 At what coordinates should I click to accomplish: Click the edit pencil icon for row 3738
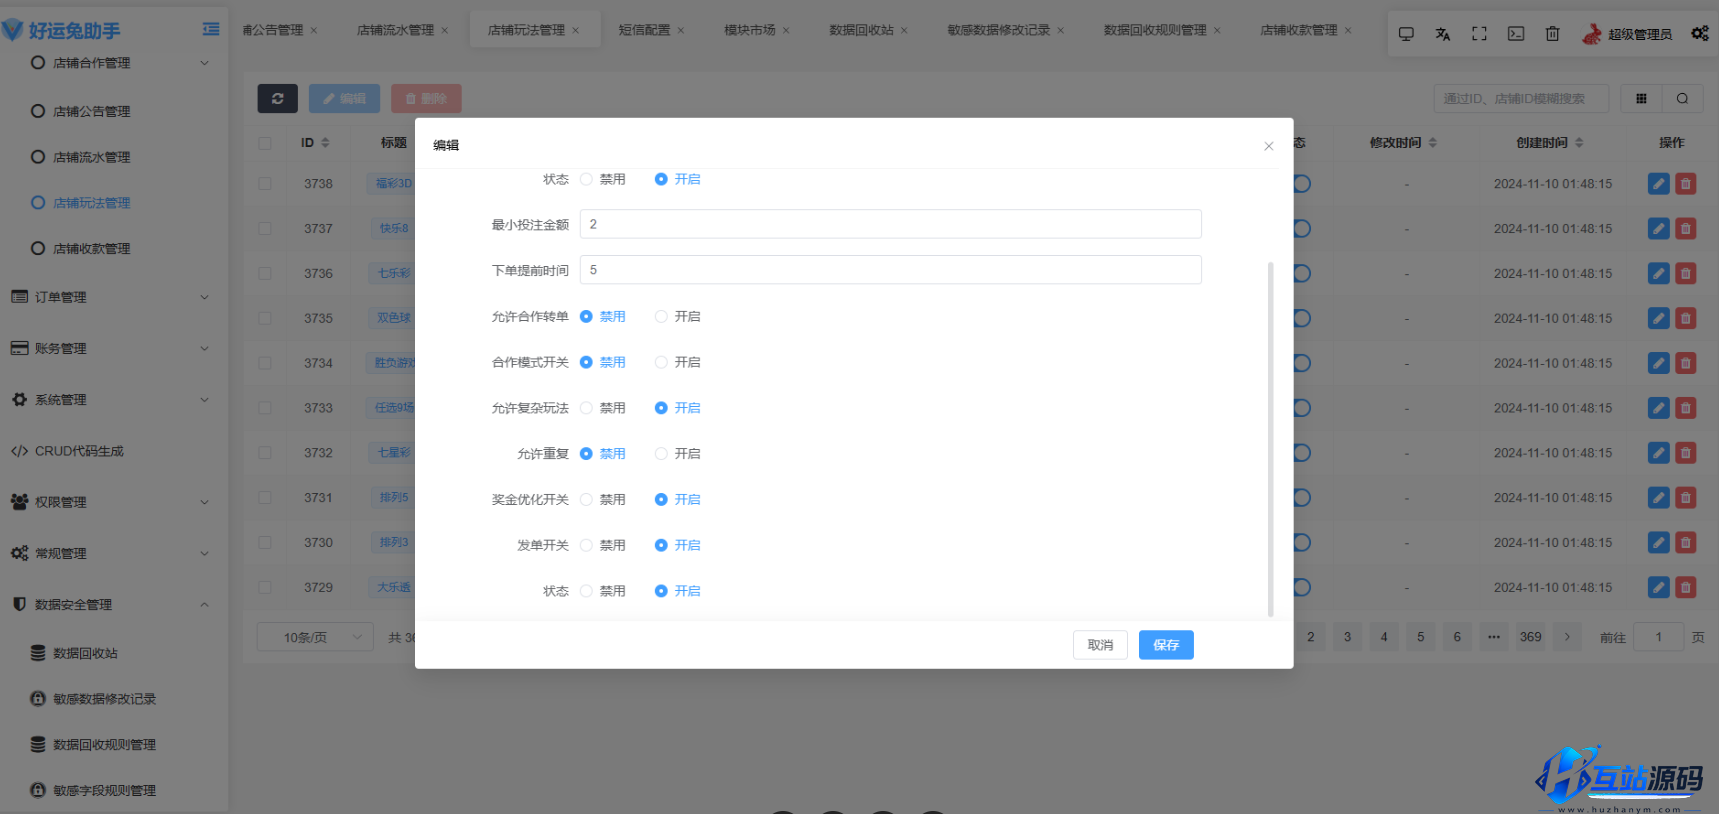coord(1659,184)
